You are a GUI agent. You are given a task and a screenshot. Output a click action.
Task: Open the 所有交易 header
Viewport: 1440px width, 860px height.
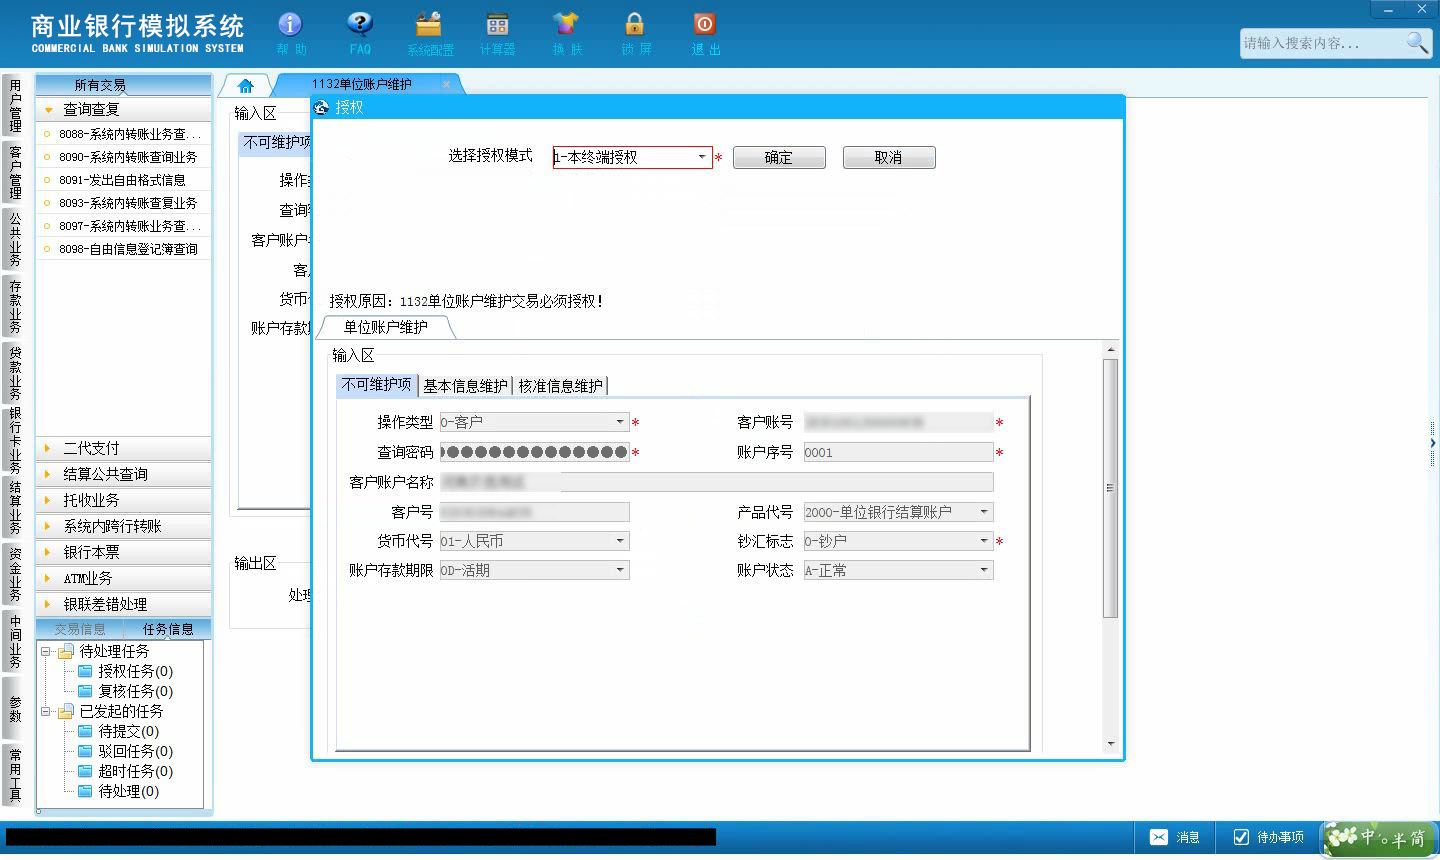point(124,85)
